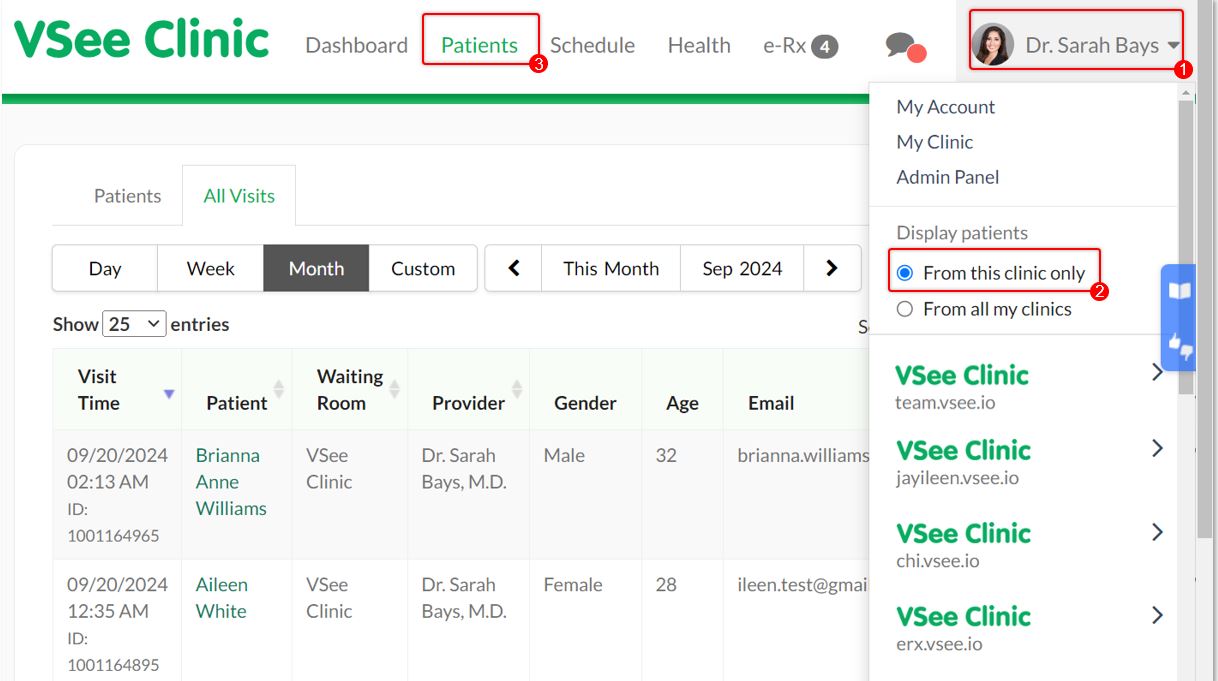Select 'From this clinic only' radio button
Viewport: 1218px width, 681px height.
(905, 273)
